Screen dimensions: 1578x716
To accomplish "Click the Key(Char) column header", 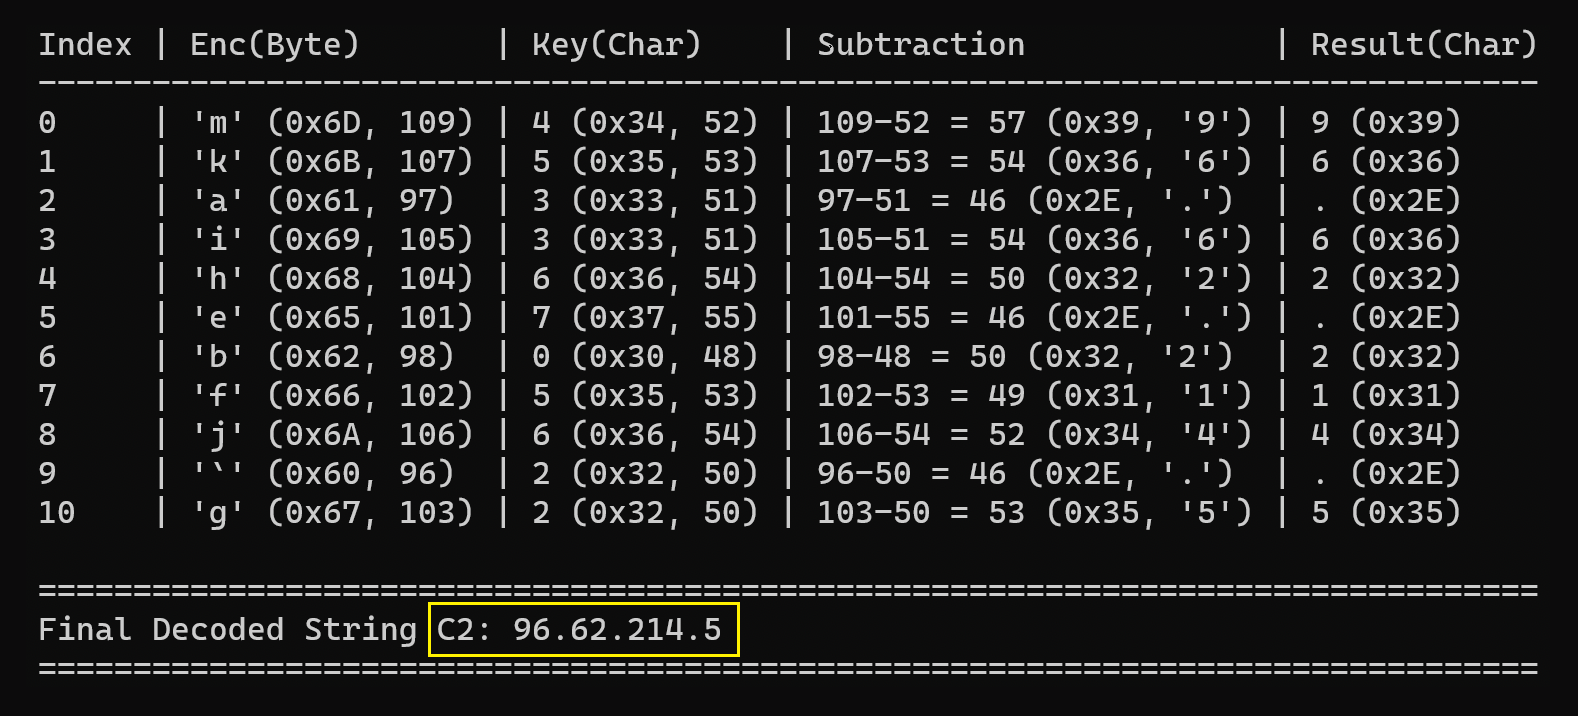I will pos(616,45).
